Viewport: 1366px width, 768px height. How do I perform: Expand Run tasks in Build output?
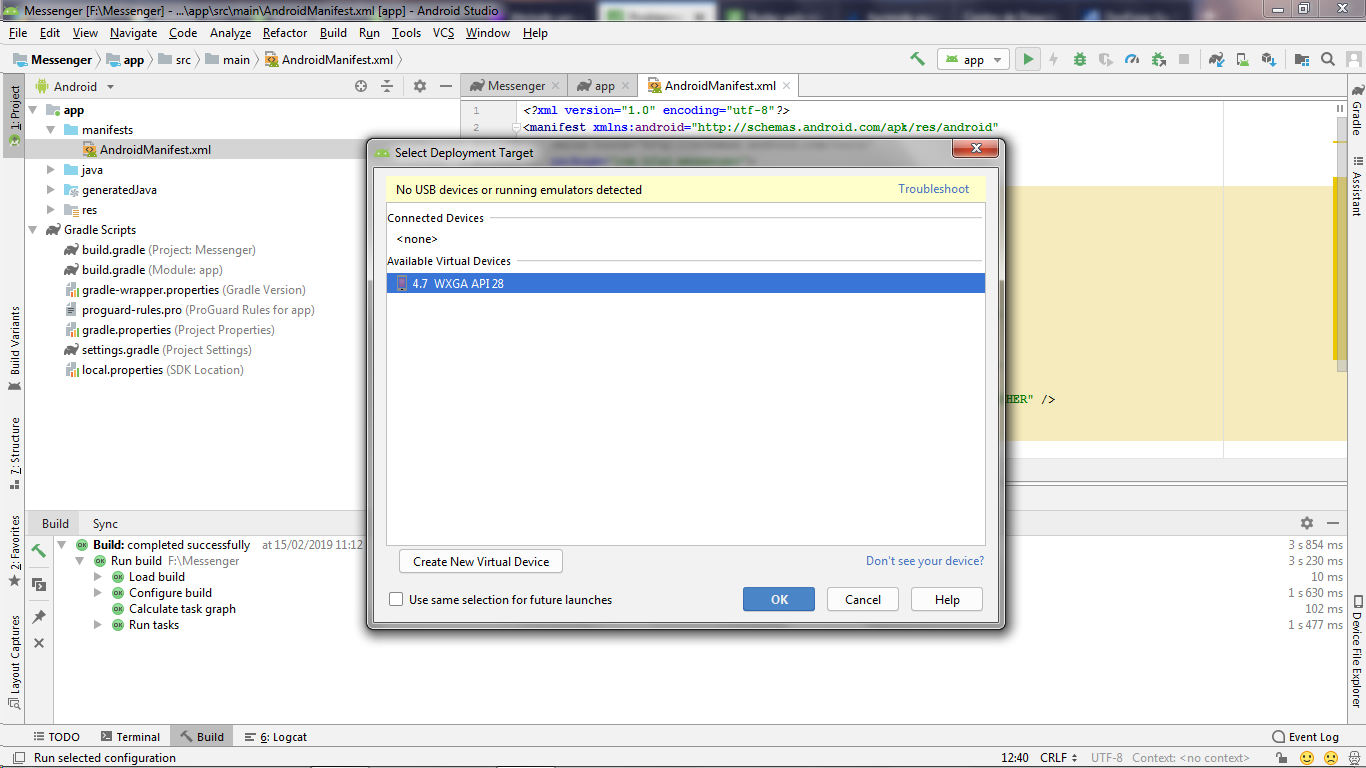point(98,625)
